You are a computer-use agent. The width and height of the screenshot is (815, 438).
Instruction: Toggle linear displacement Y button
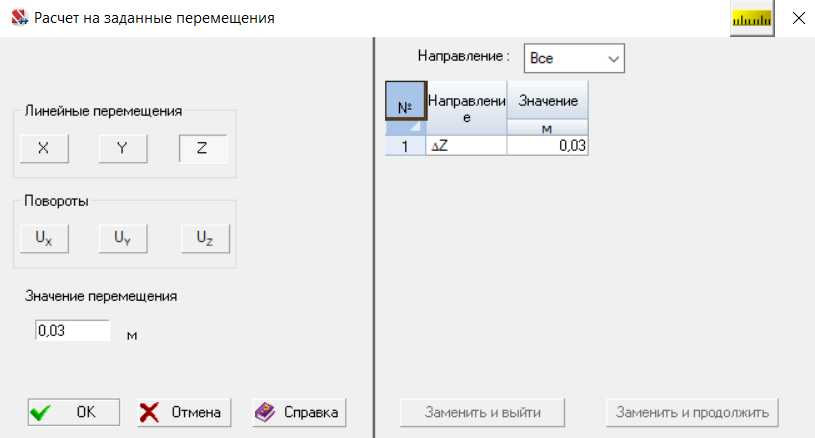[x=123, y=149]
